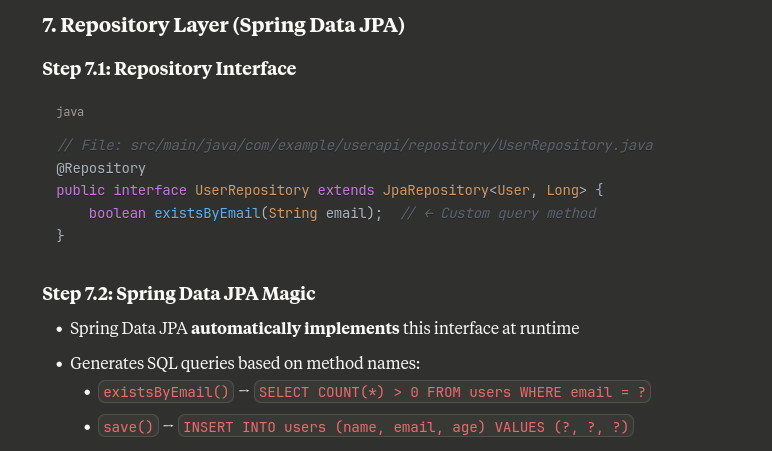Click the 'INSERT INTO users' inline code snippet

[x=406, y=426]
